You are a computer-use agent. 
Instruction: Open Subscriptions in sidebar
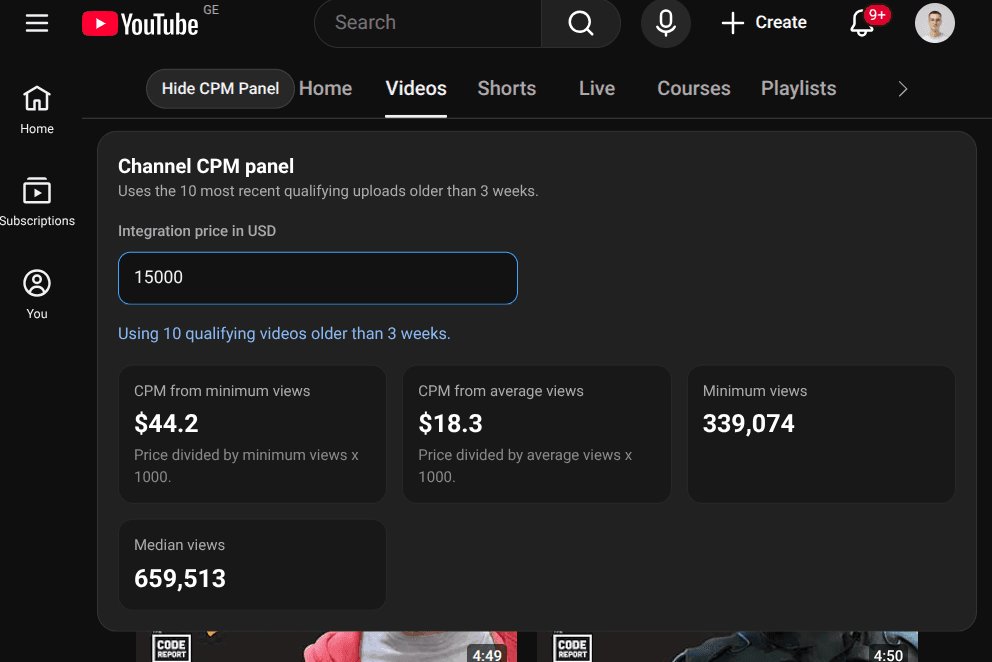pos(37,201)
